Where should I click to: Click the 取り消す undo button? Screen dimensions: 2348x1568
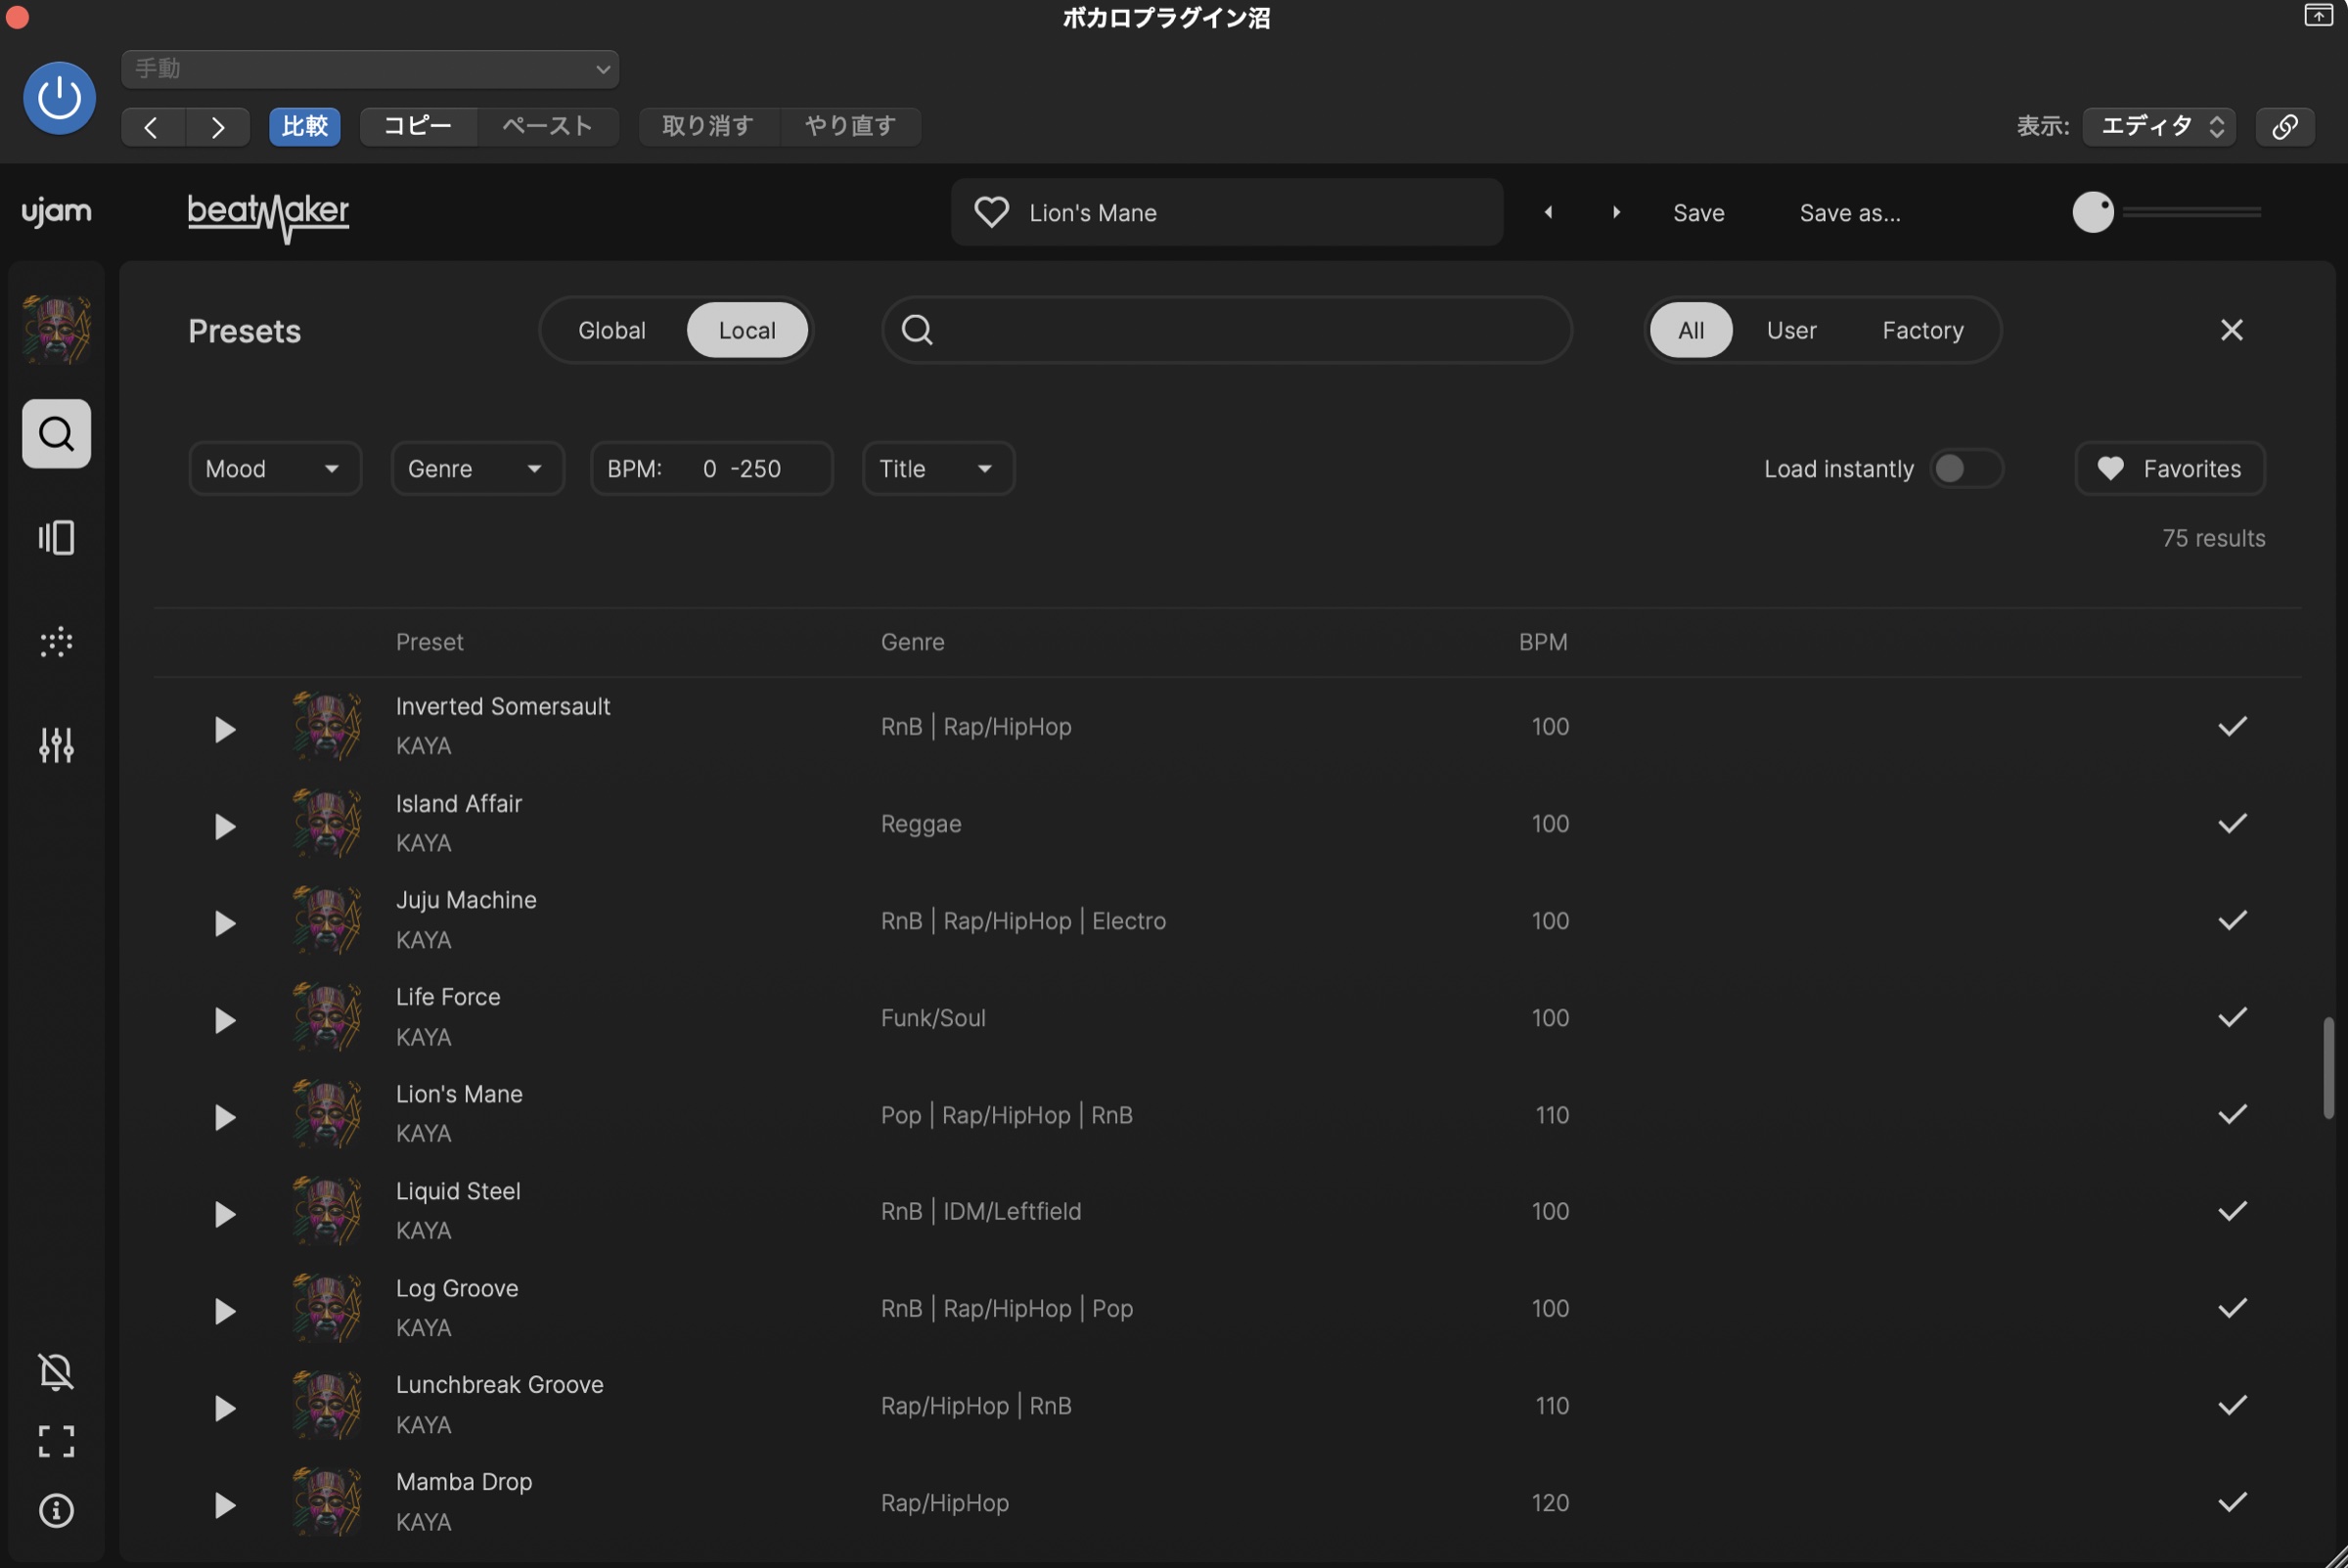point(708,126)
